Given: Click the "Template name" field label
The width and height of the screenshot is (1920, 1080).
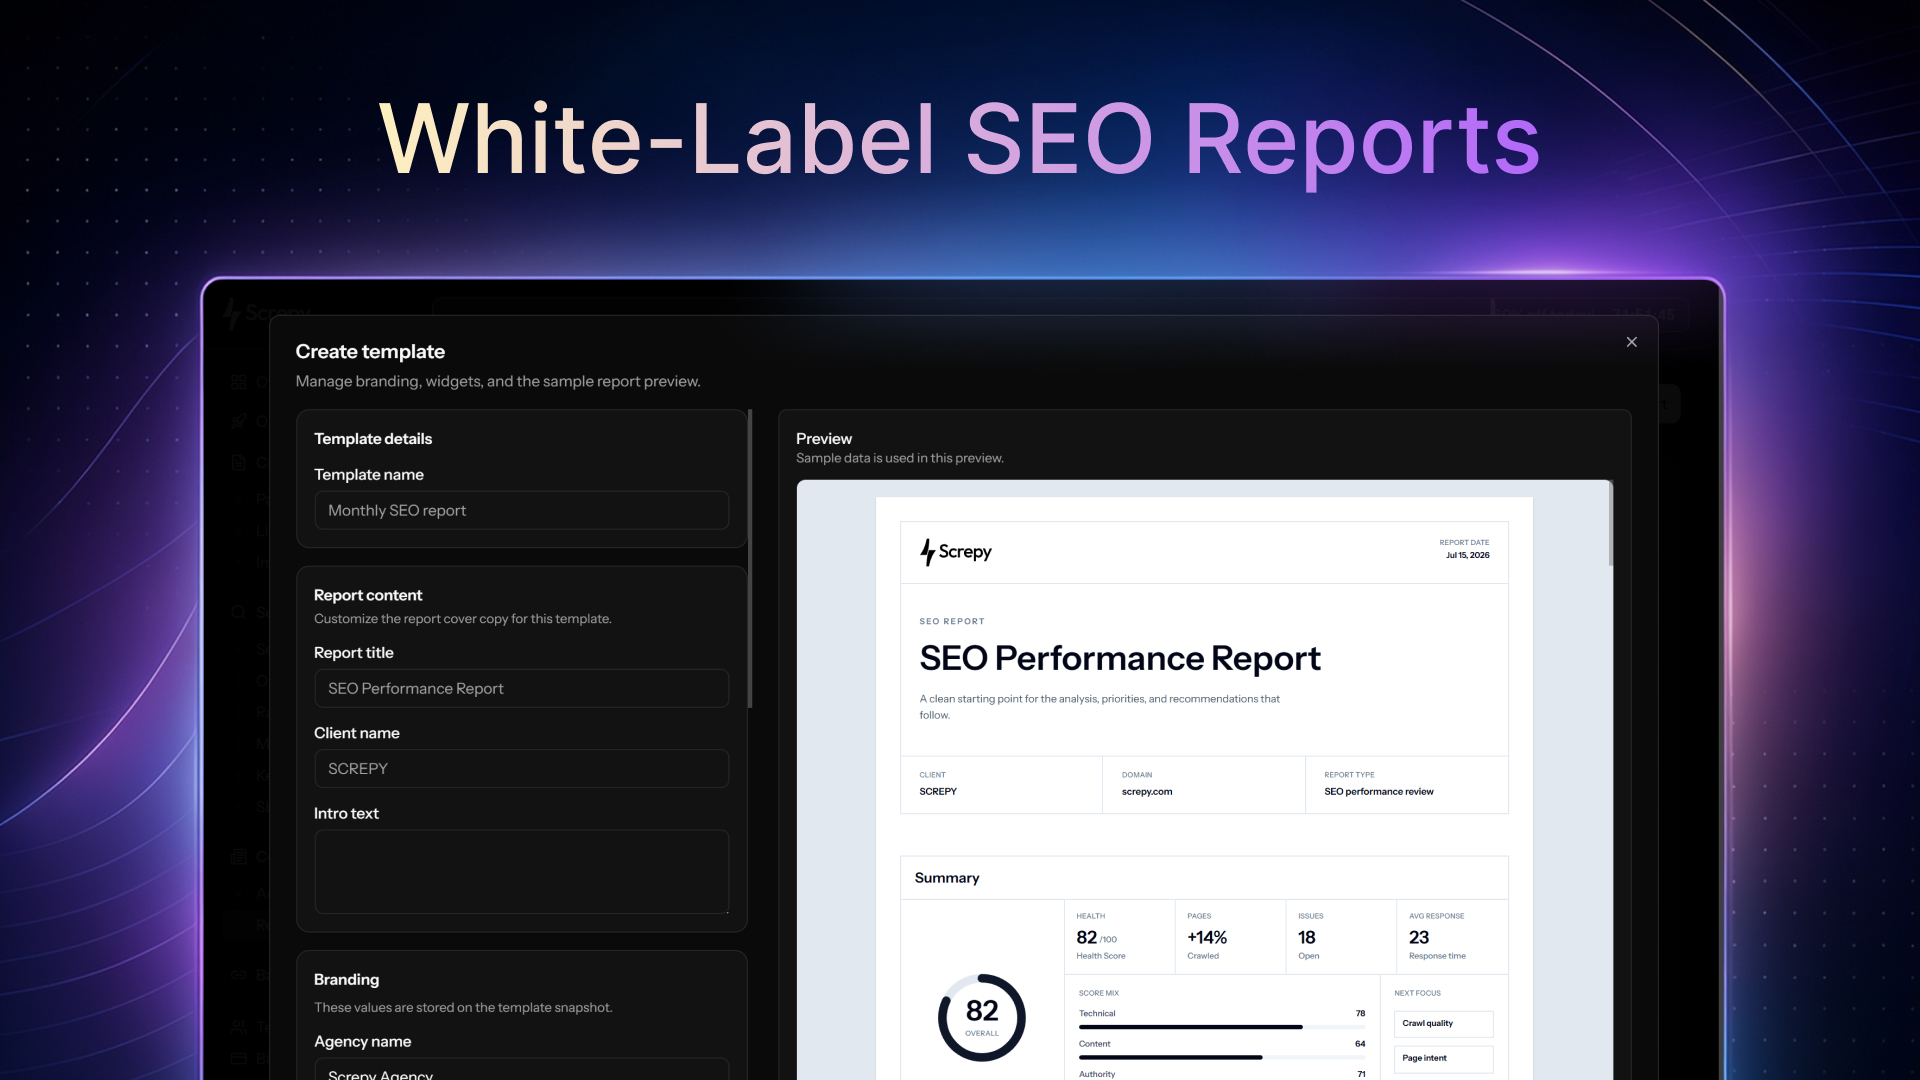Looking at the screenshot, I should coord(369,475).
